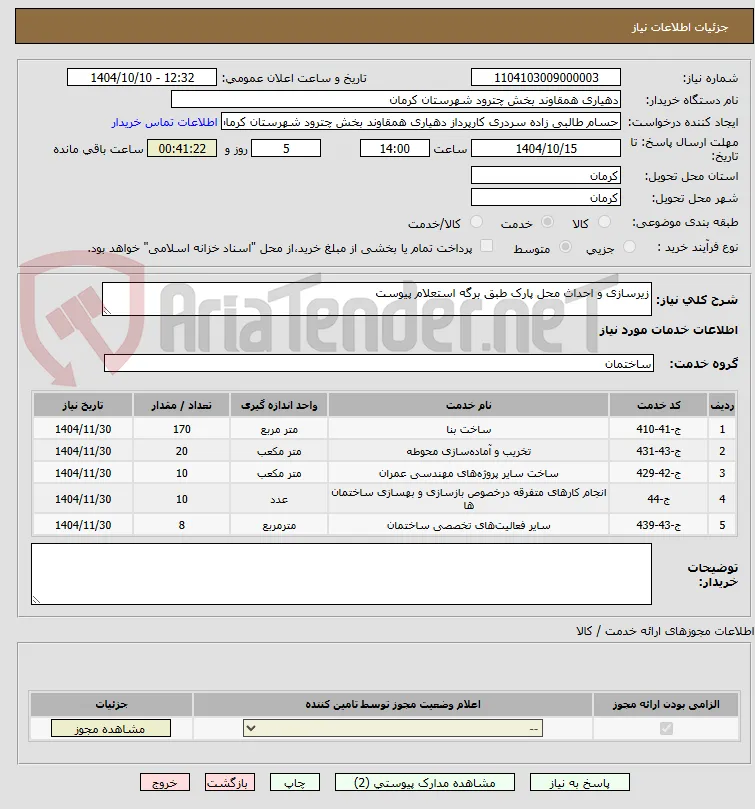The height and width of the screenshot is (809, 755).
Task: Click the نام دستگاه خریدار field
Action: (x=396, y=100)
